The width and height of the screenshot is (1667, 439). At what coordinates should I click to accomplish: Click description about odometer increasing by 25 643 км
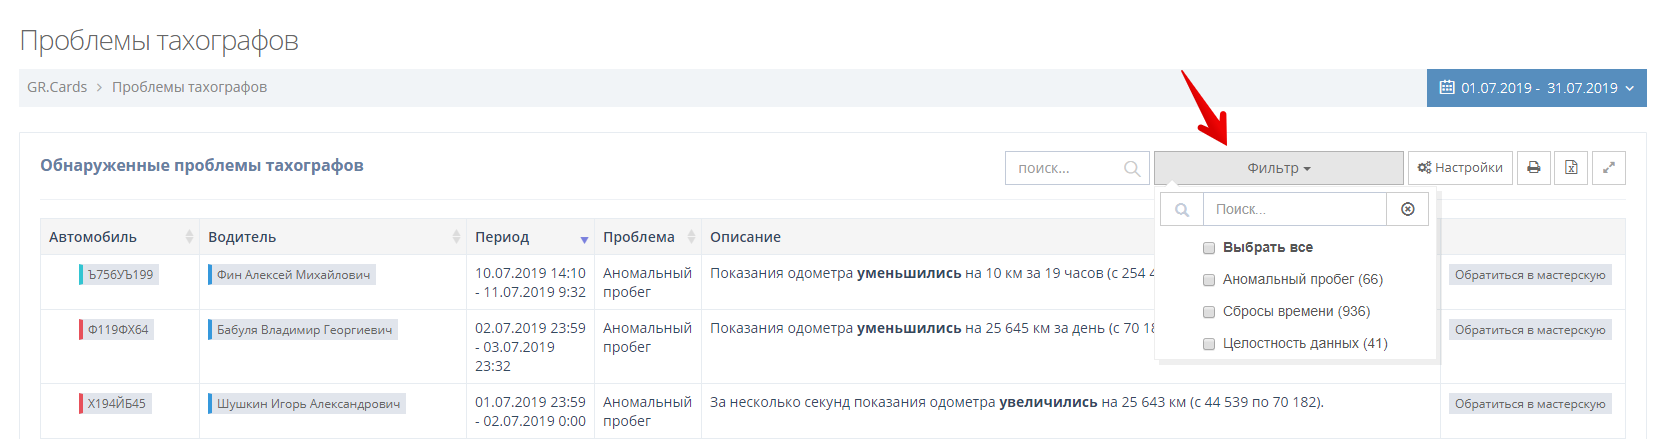tap(1016, 402)
